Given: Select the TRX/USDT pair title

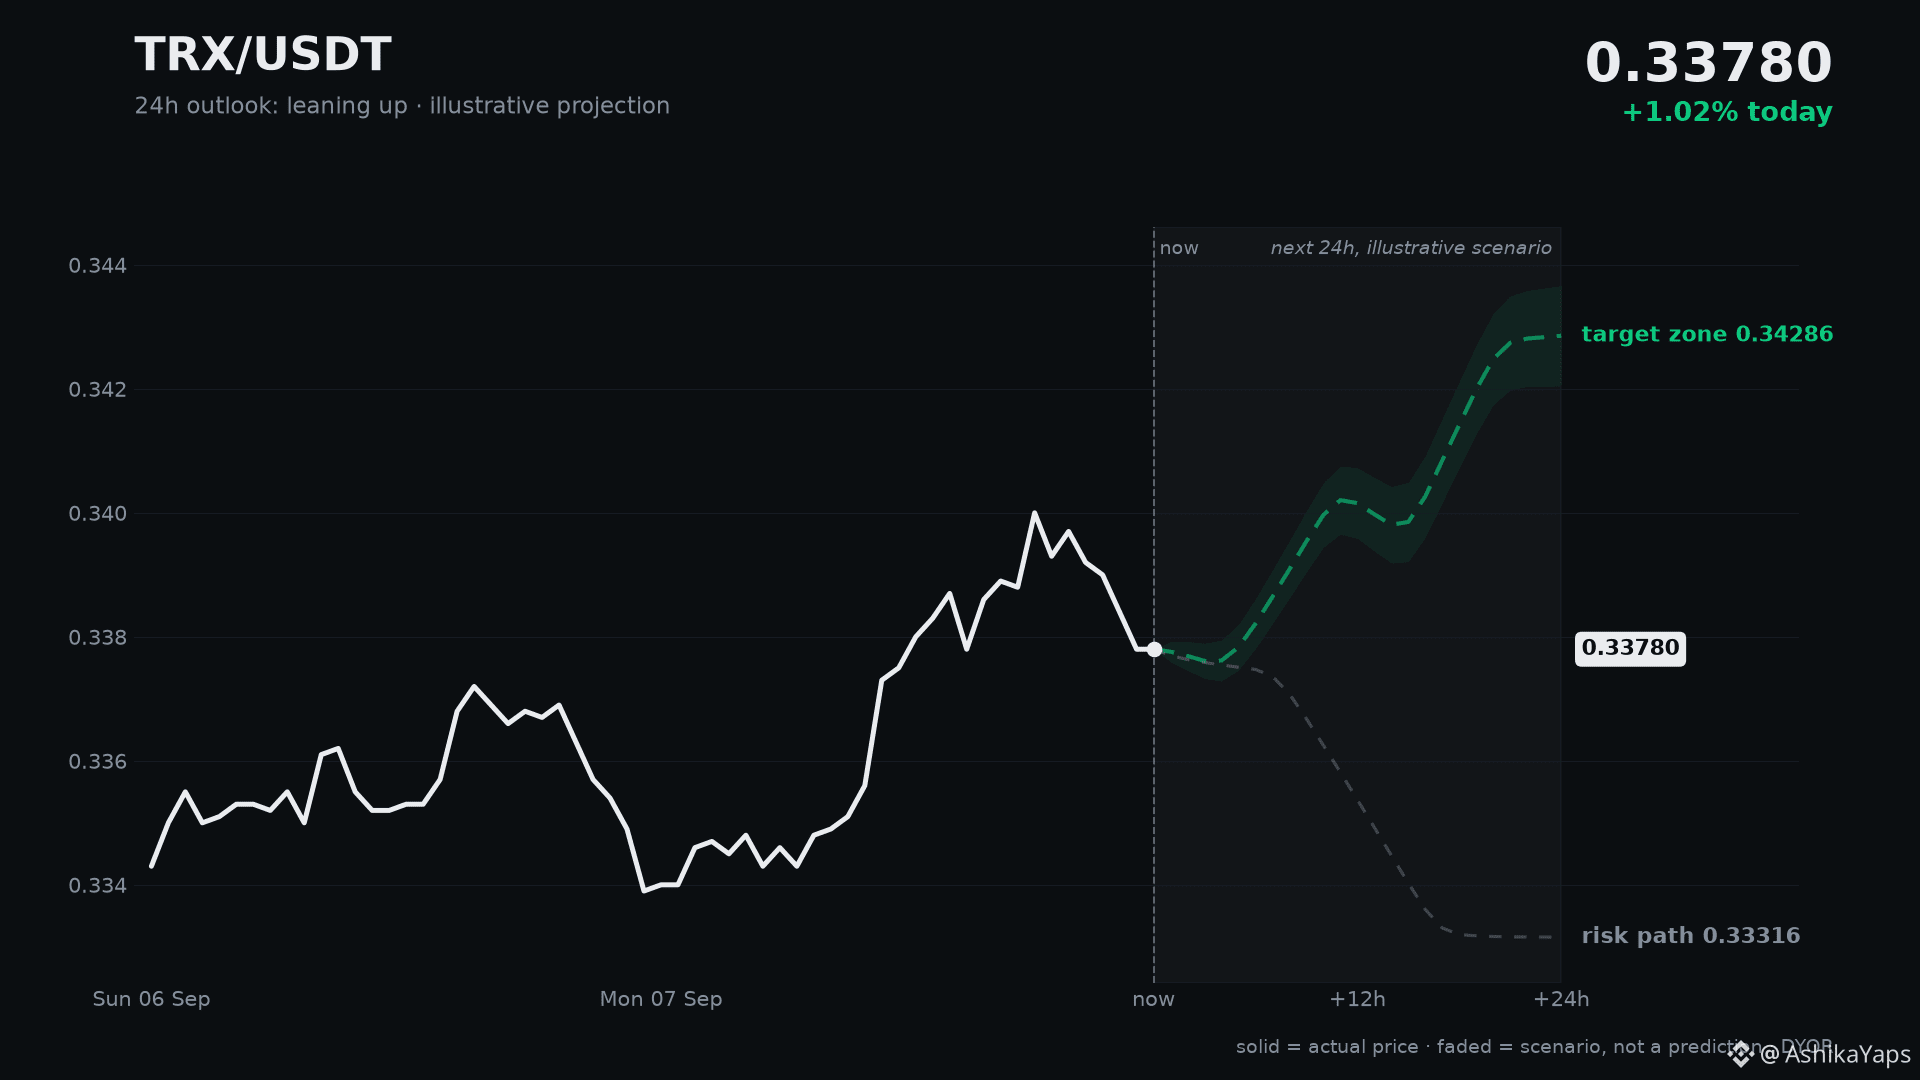Looking at the screenshot, I should [263, 55].
